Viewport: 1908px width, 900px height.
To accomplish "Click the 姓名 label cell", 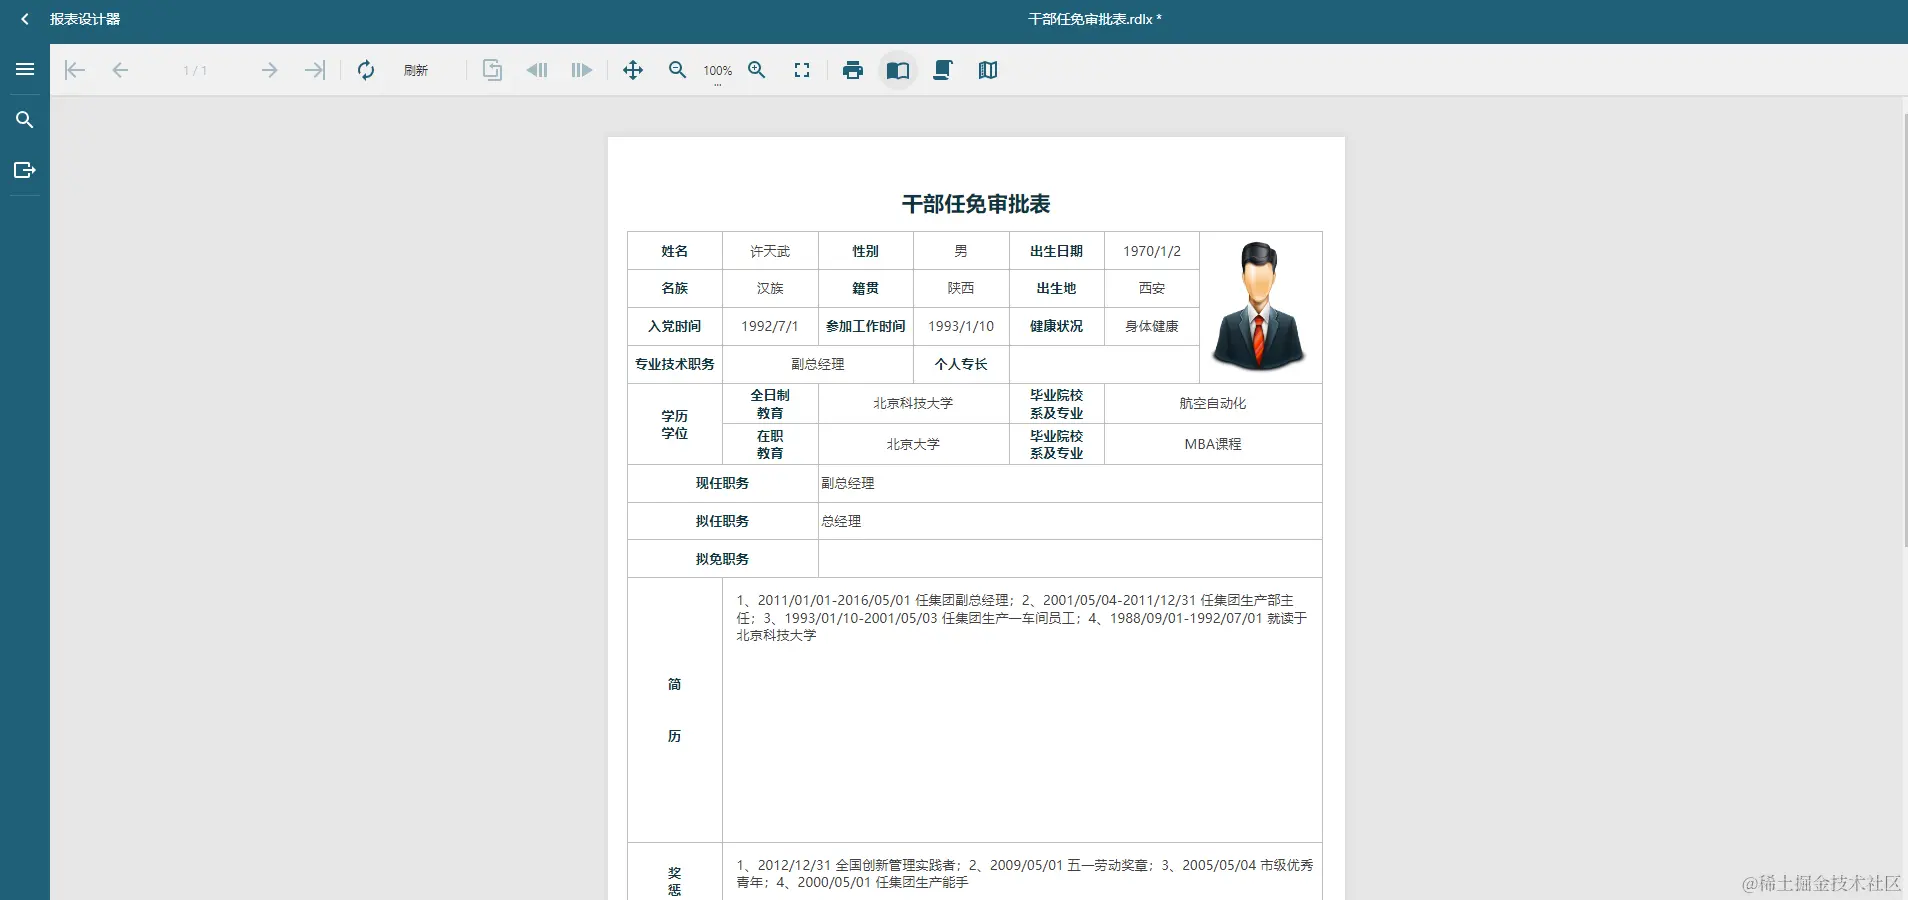I will 675,251.
